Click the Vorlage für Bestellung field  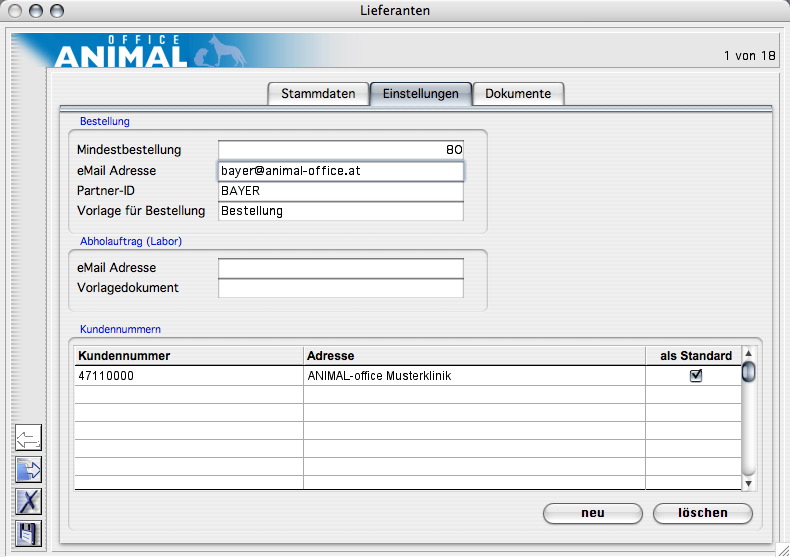340,211
